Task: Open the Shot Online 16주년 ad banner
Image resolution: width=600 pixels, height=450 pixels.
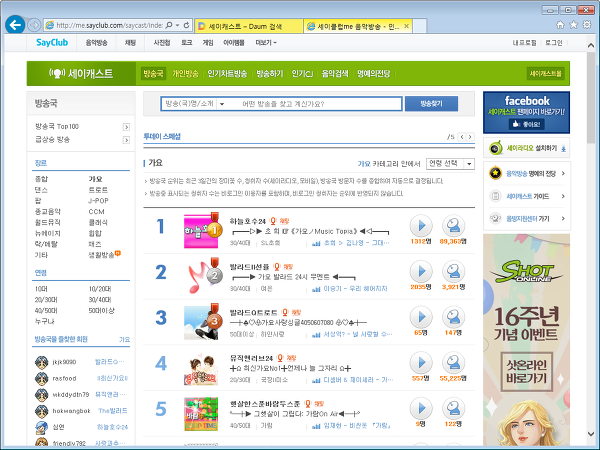Action: point(527,340)
